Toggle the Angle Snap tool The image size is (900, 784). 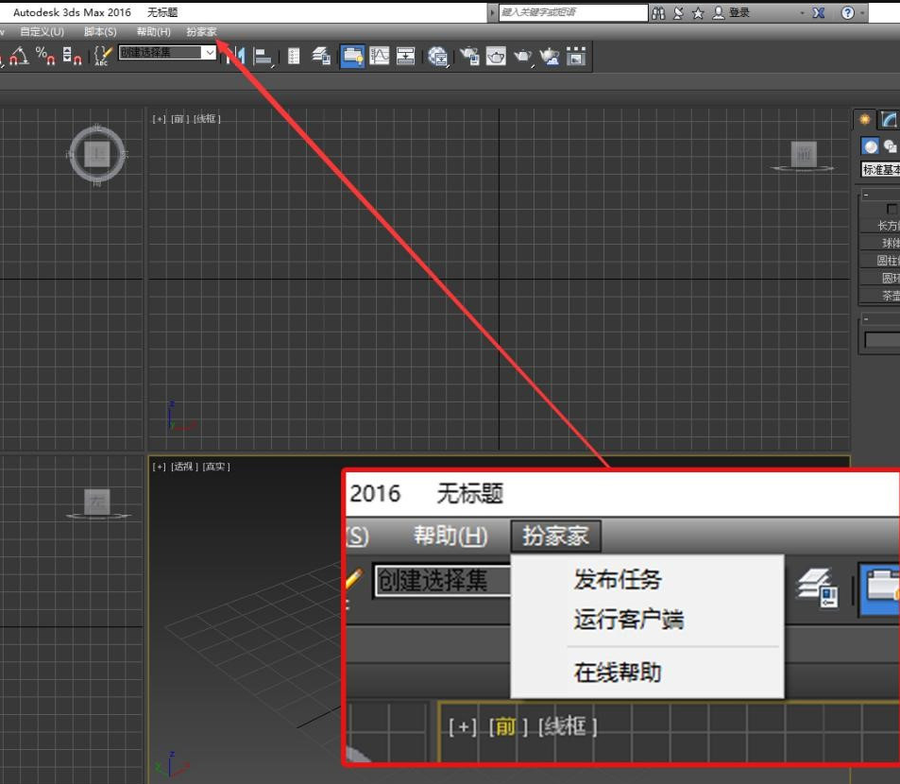click(19, 56)
